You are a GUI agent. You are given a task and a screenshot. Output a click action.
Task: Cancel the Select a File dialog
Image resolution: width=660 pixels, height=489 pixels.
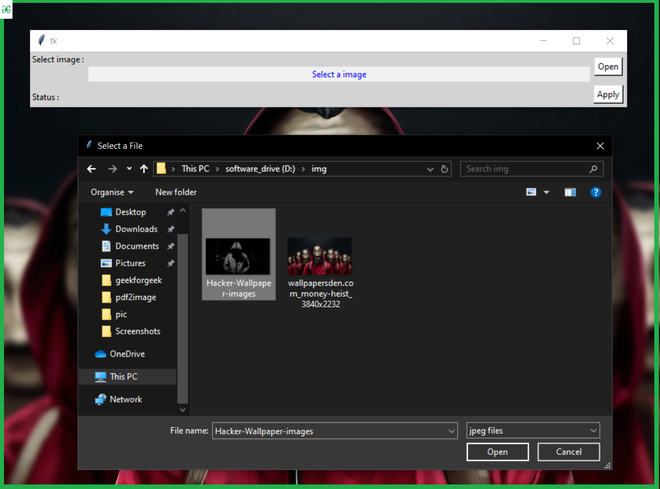click(569, 452)
